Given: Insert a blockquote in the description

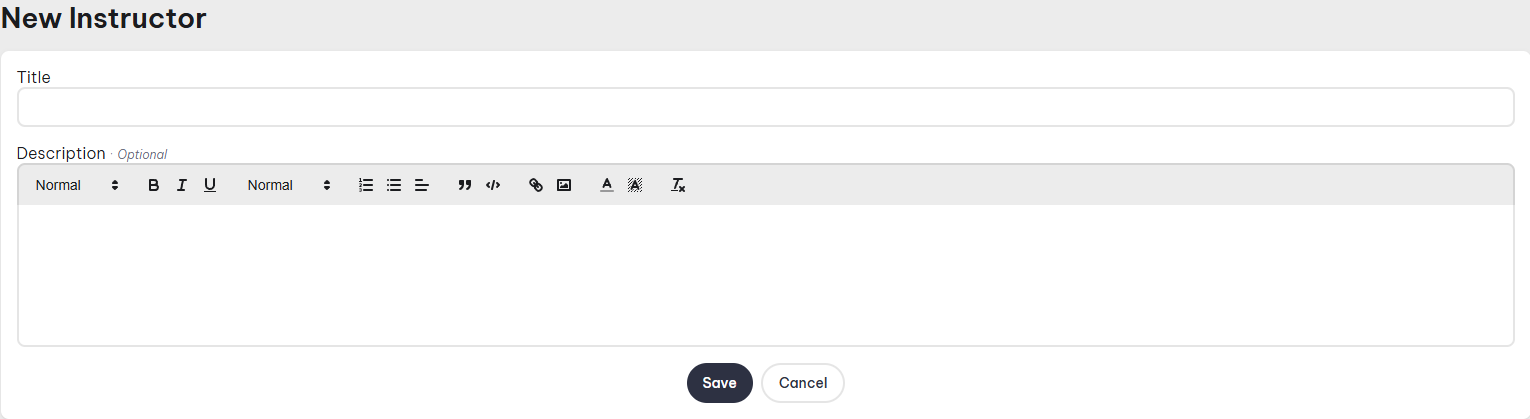Looking at the screenshot, I should click(x=464, y=185).
